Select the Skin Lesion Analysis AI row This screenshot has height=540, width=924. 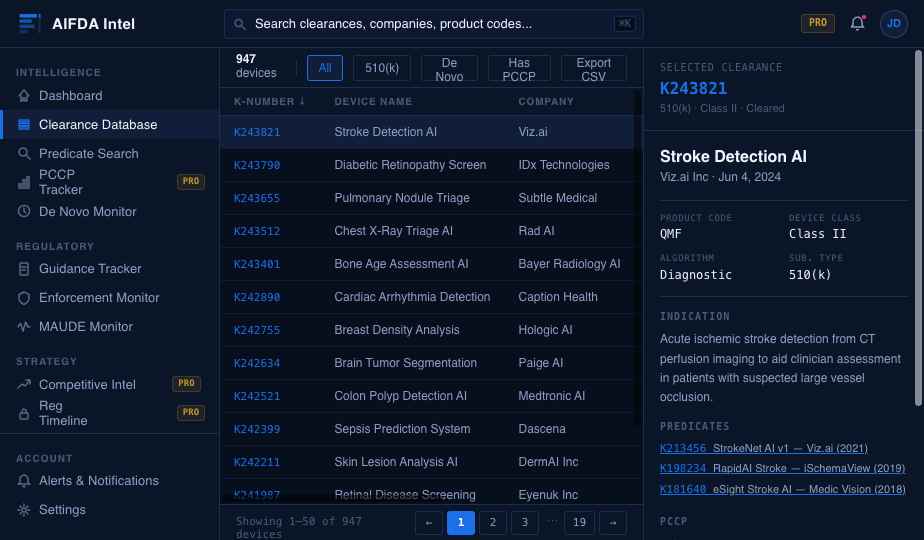click(431, 462)
